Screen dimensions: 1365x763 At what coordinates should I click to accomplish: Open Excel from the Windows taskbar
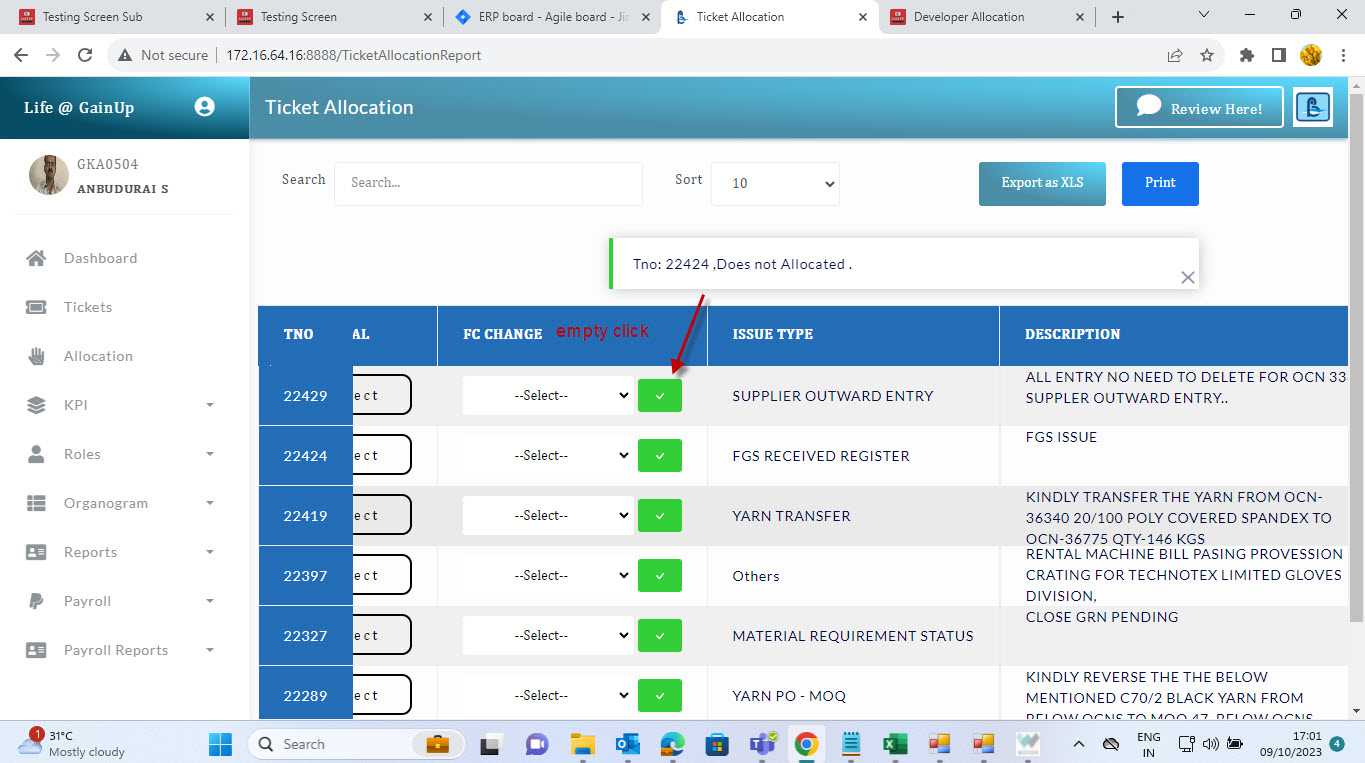tap(893, 744)
